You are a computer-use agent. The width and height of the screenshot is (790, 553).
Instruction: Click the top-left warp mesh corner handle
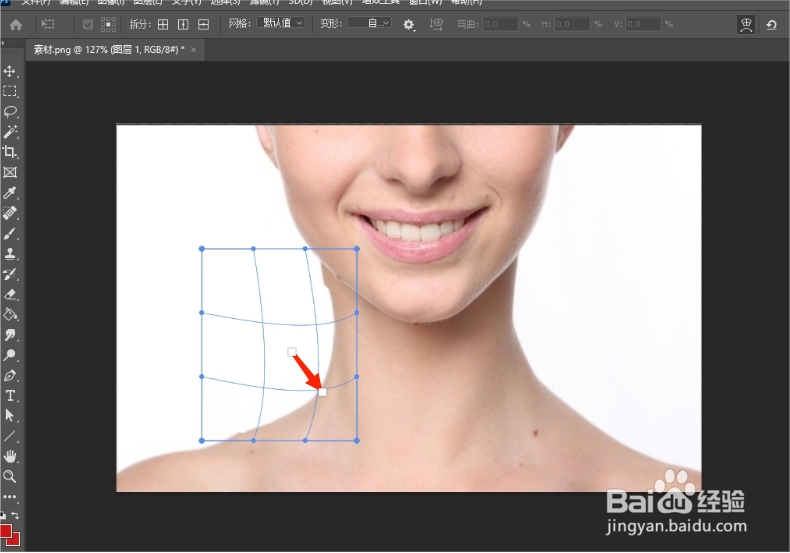pyautogui.click(x=202, y=249)
